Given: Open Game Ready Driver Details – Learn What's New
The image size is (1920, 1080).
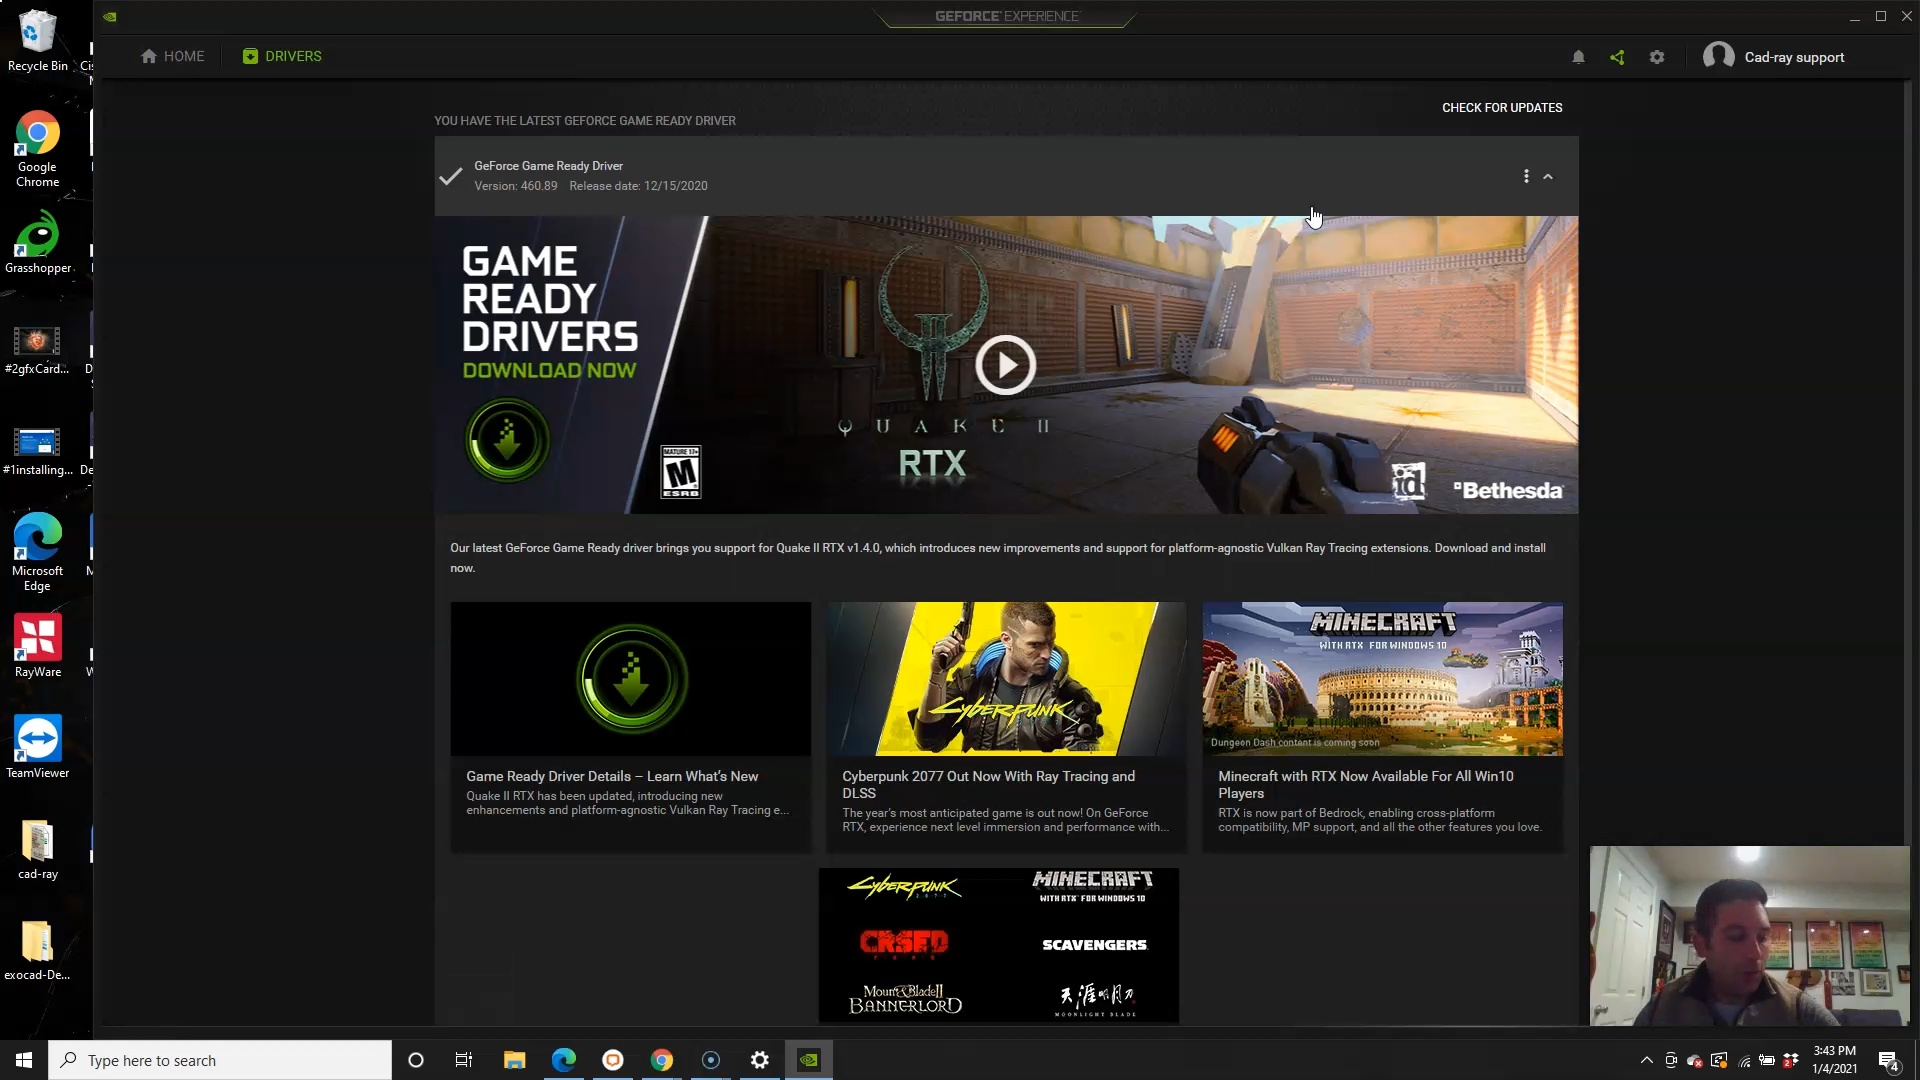Looking at the screenshot, I should pyautogui.click(x=612, y=776).
